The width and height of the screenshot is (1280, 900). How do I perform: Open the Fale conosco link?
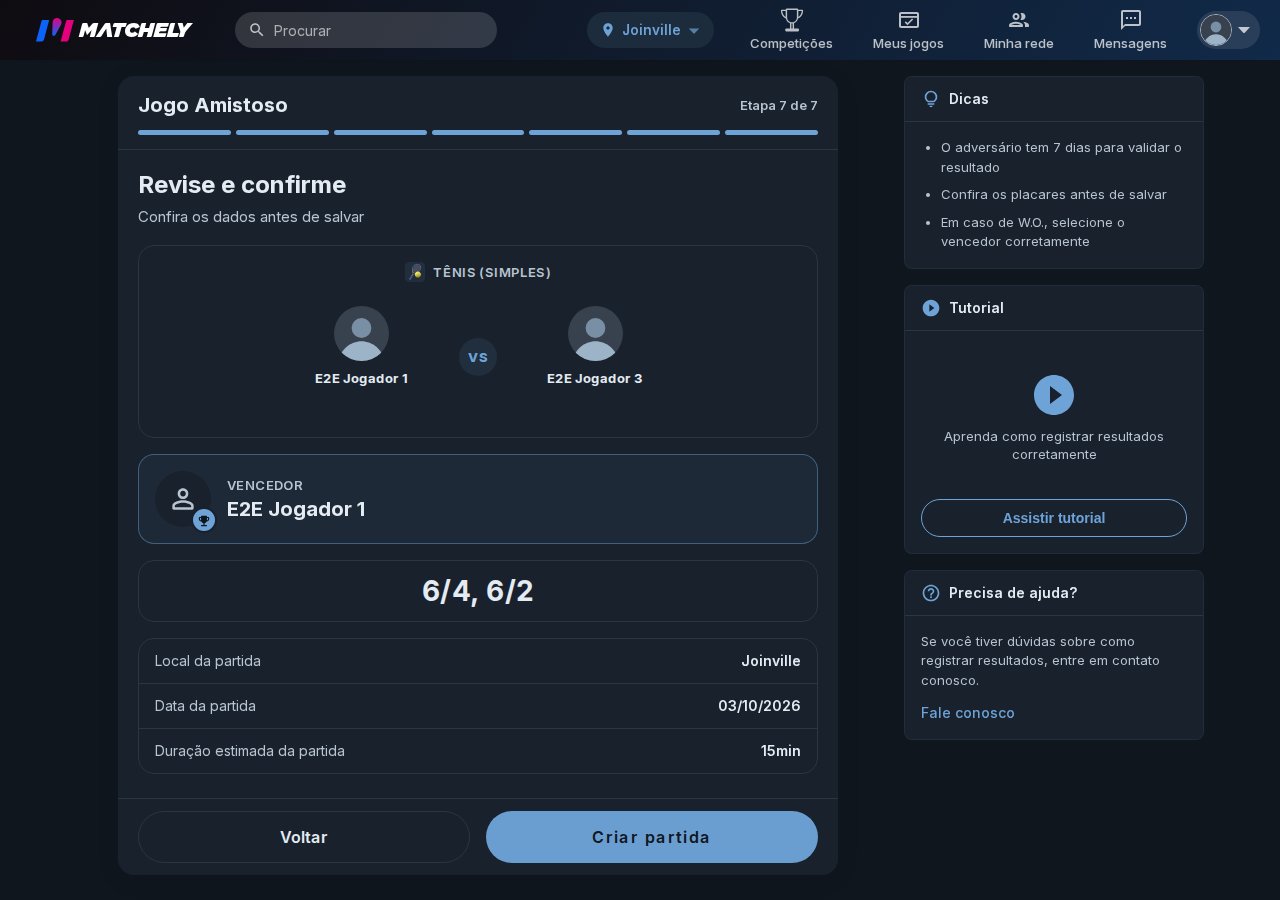pos(968,713)
